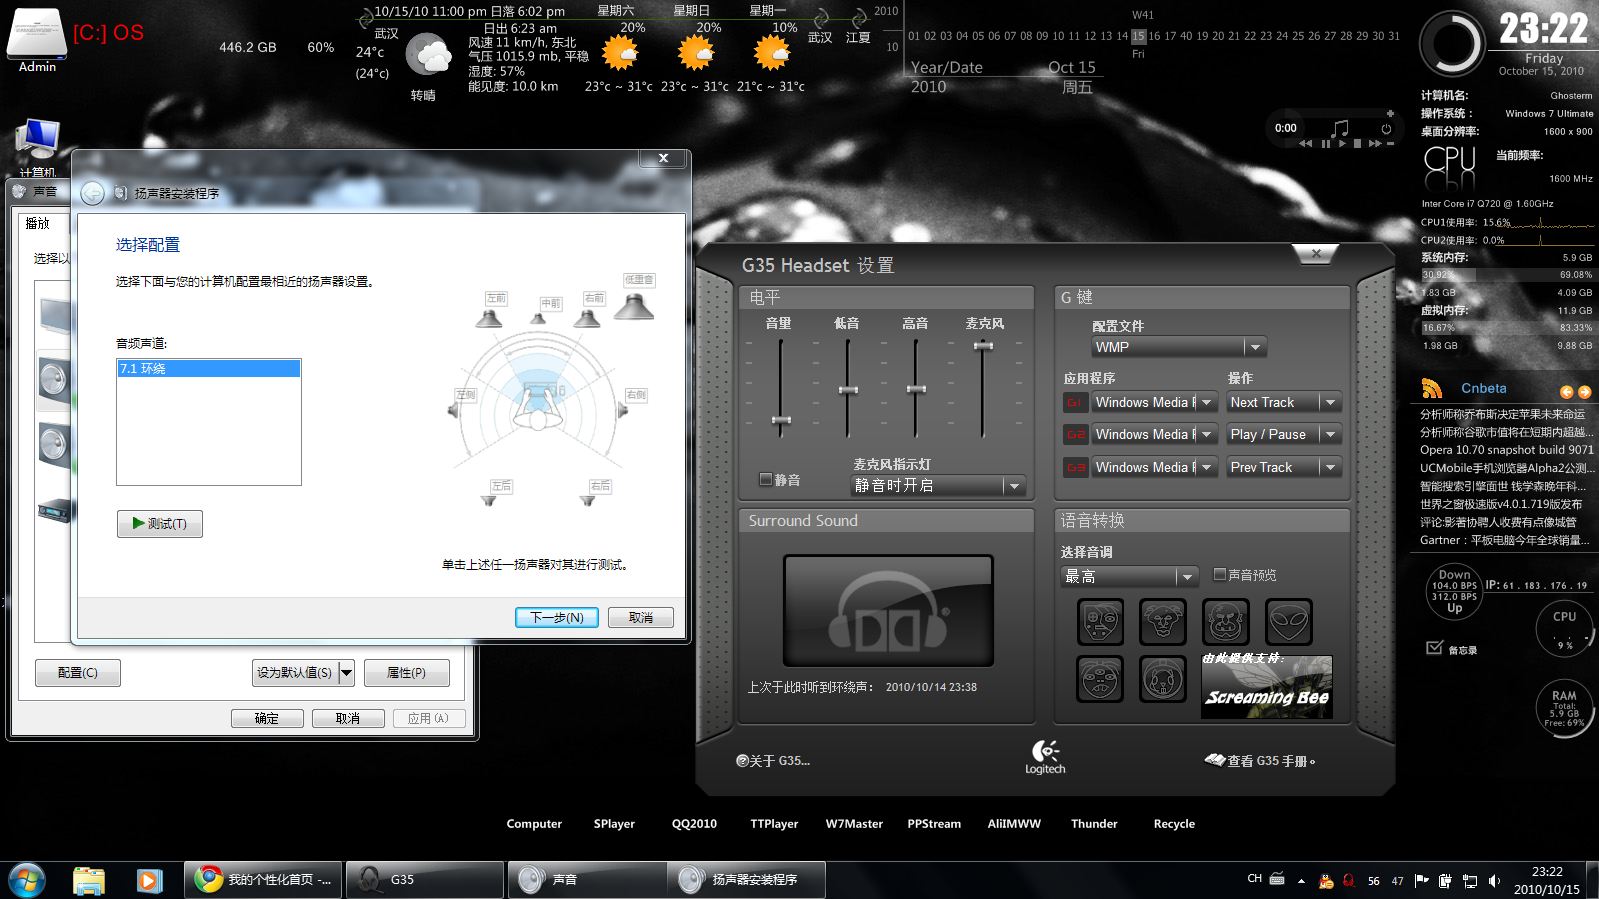Screen dimensions: 1599x899
Task: Click 配置(C) in Sound window
Action: [78, 673]
